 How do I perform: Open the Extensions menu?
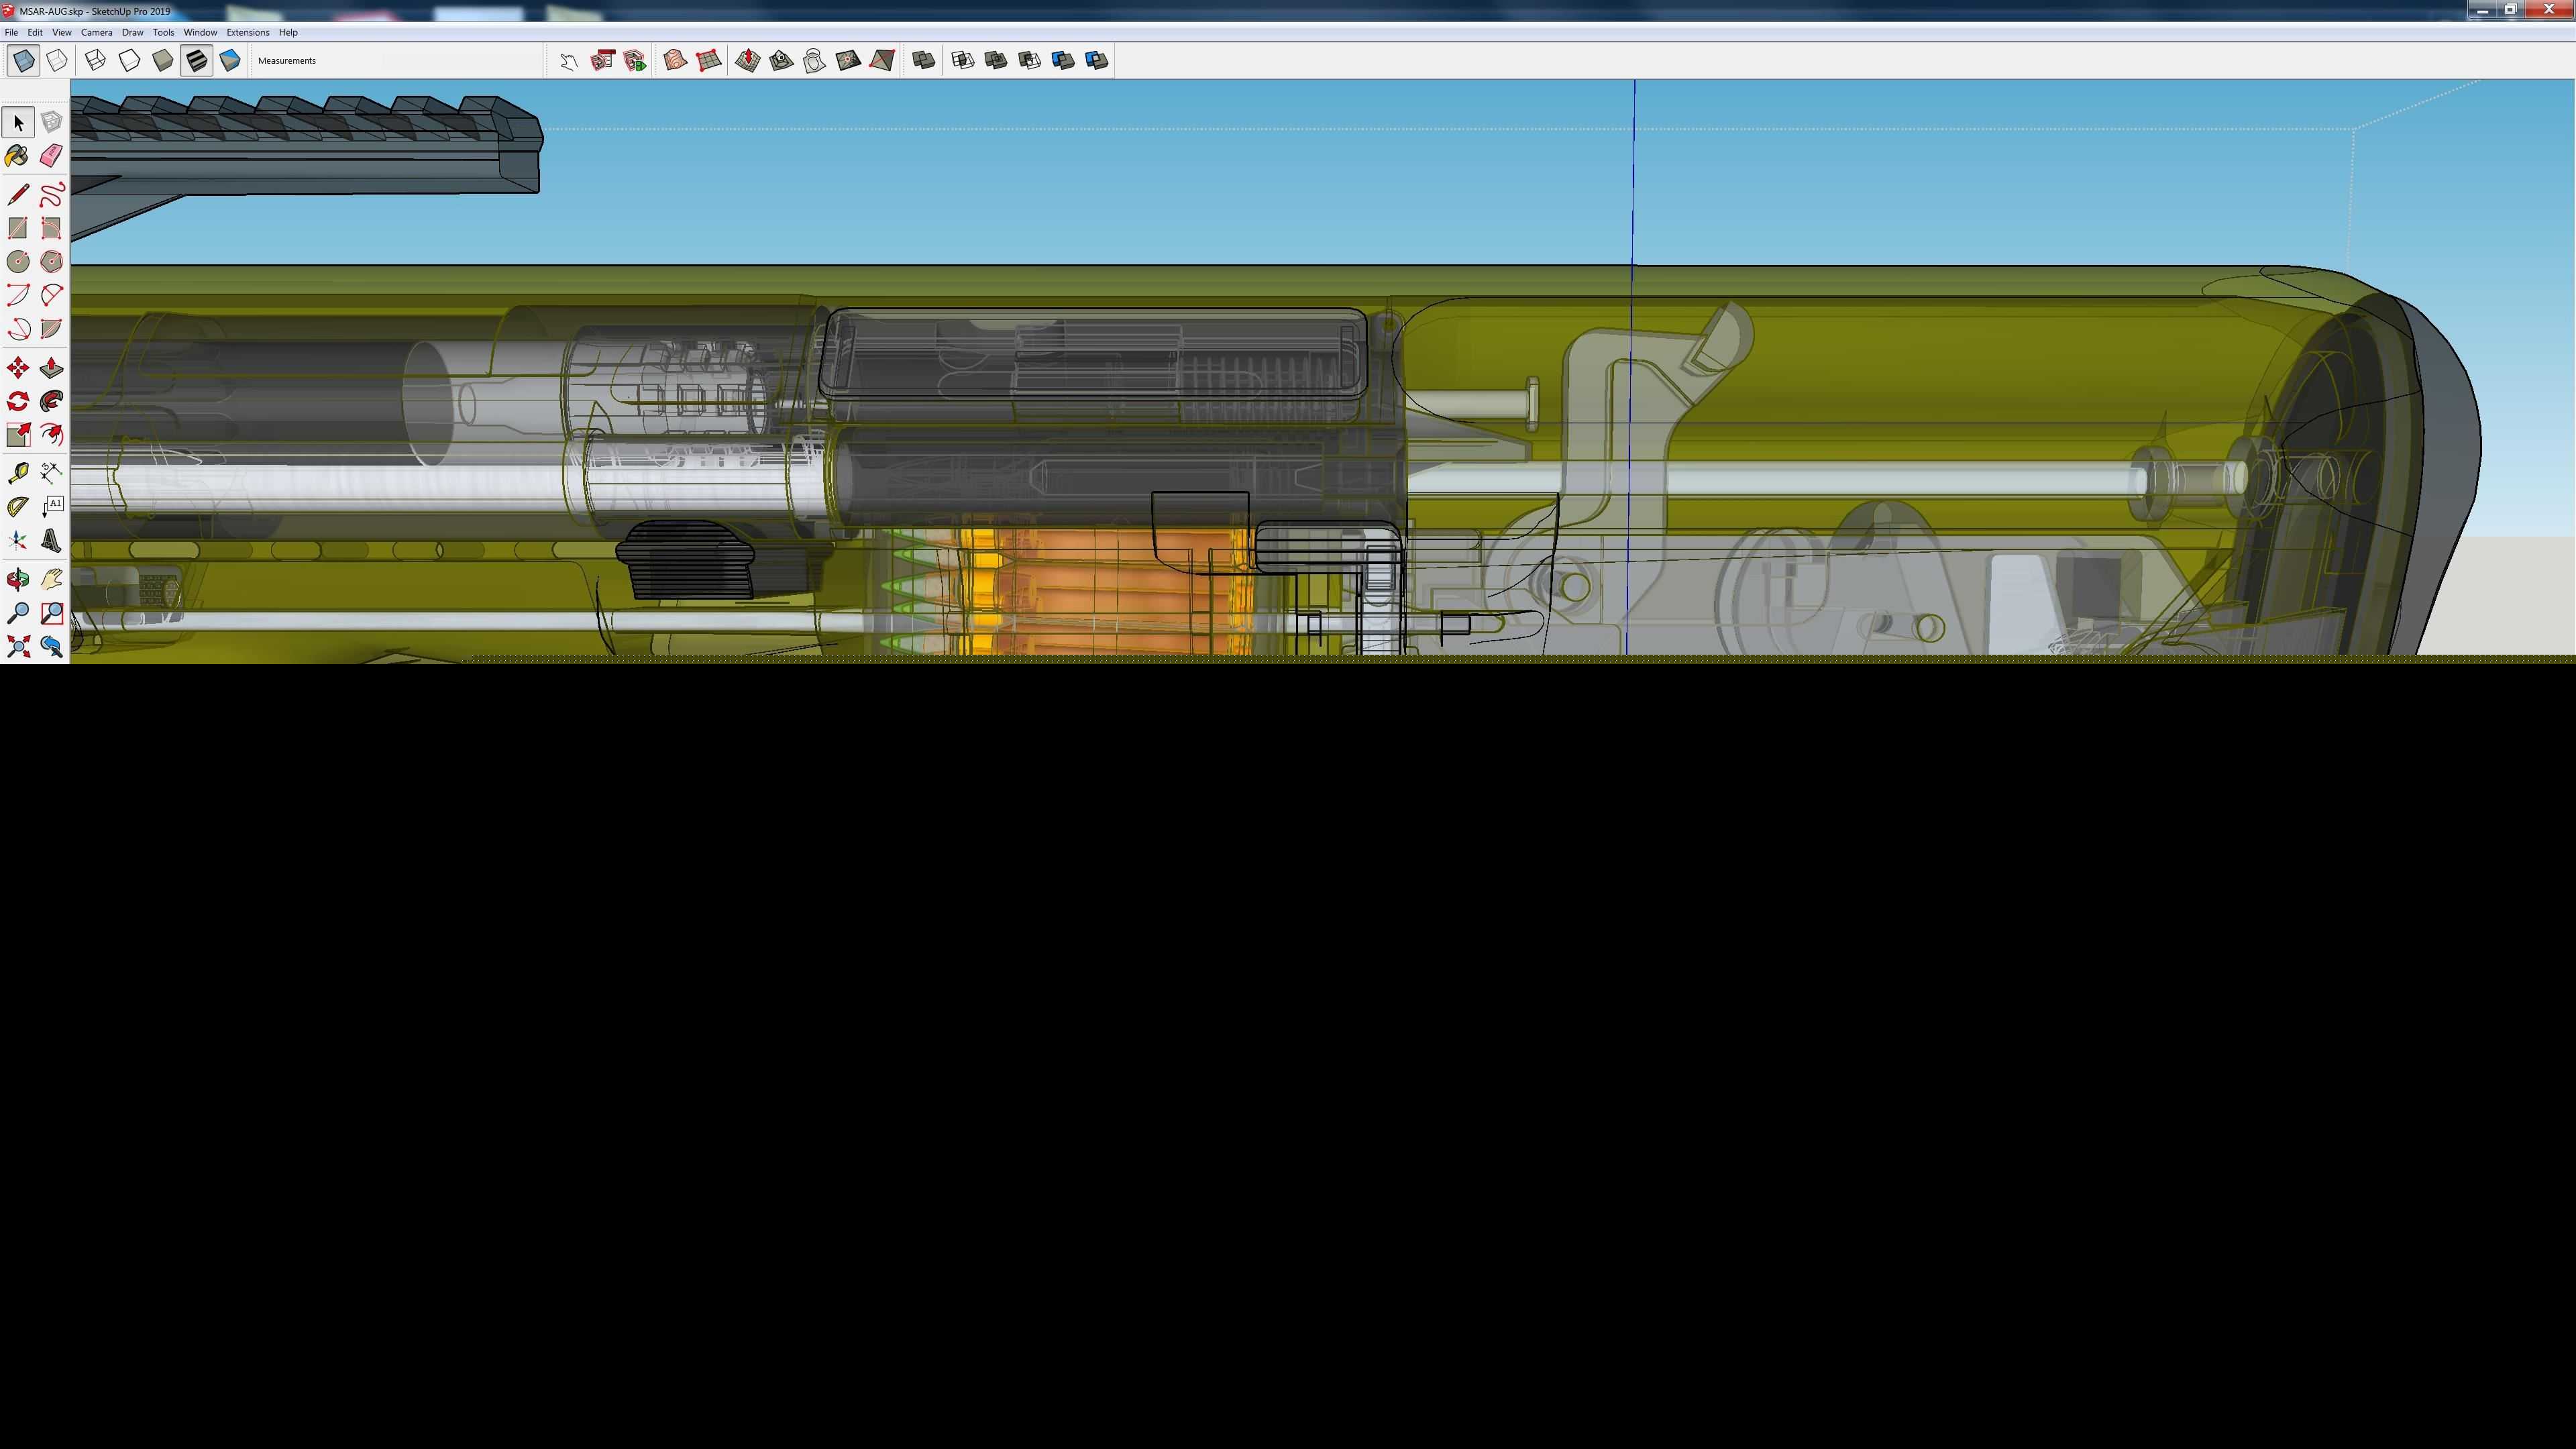click(x=248, y=32)
